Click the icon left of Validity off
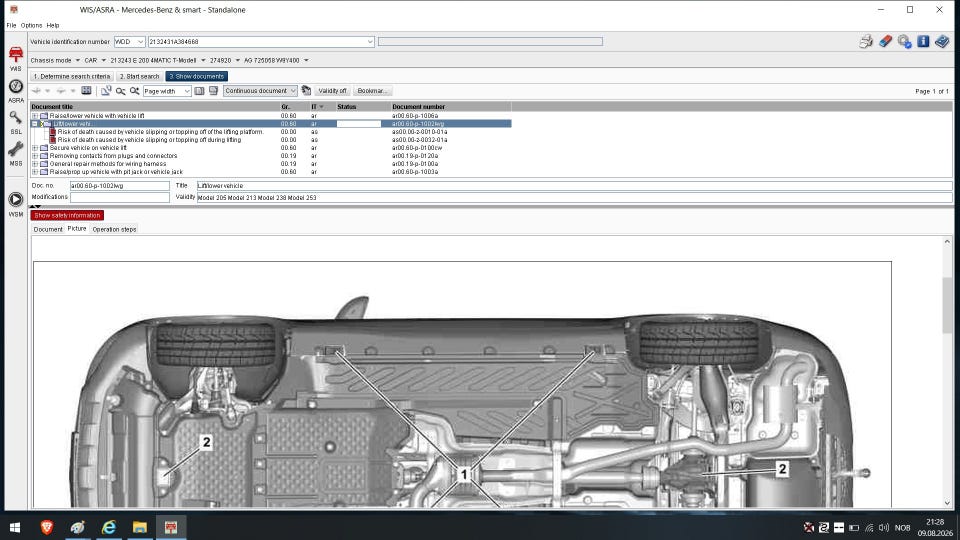 [x=306, y=91]
